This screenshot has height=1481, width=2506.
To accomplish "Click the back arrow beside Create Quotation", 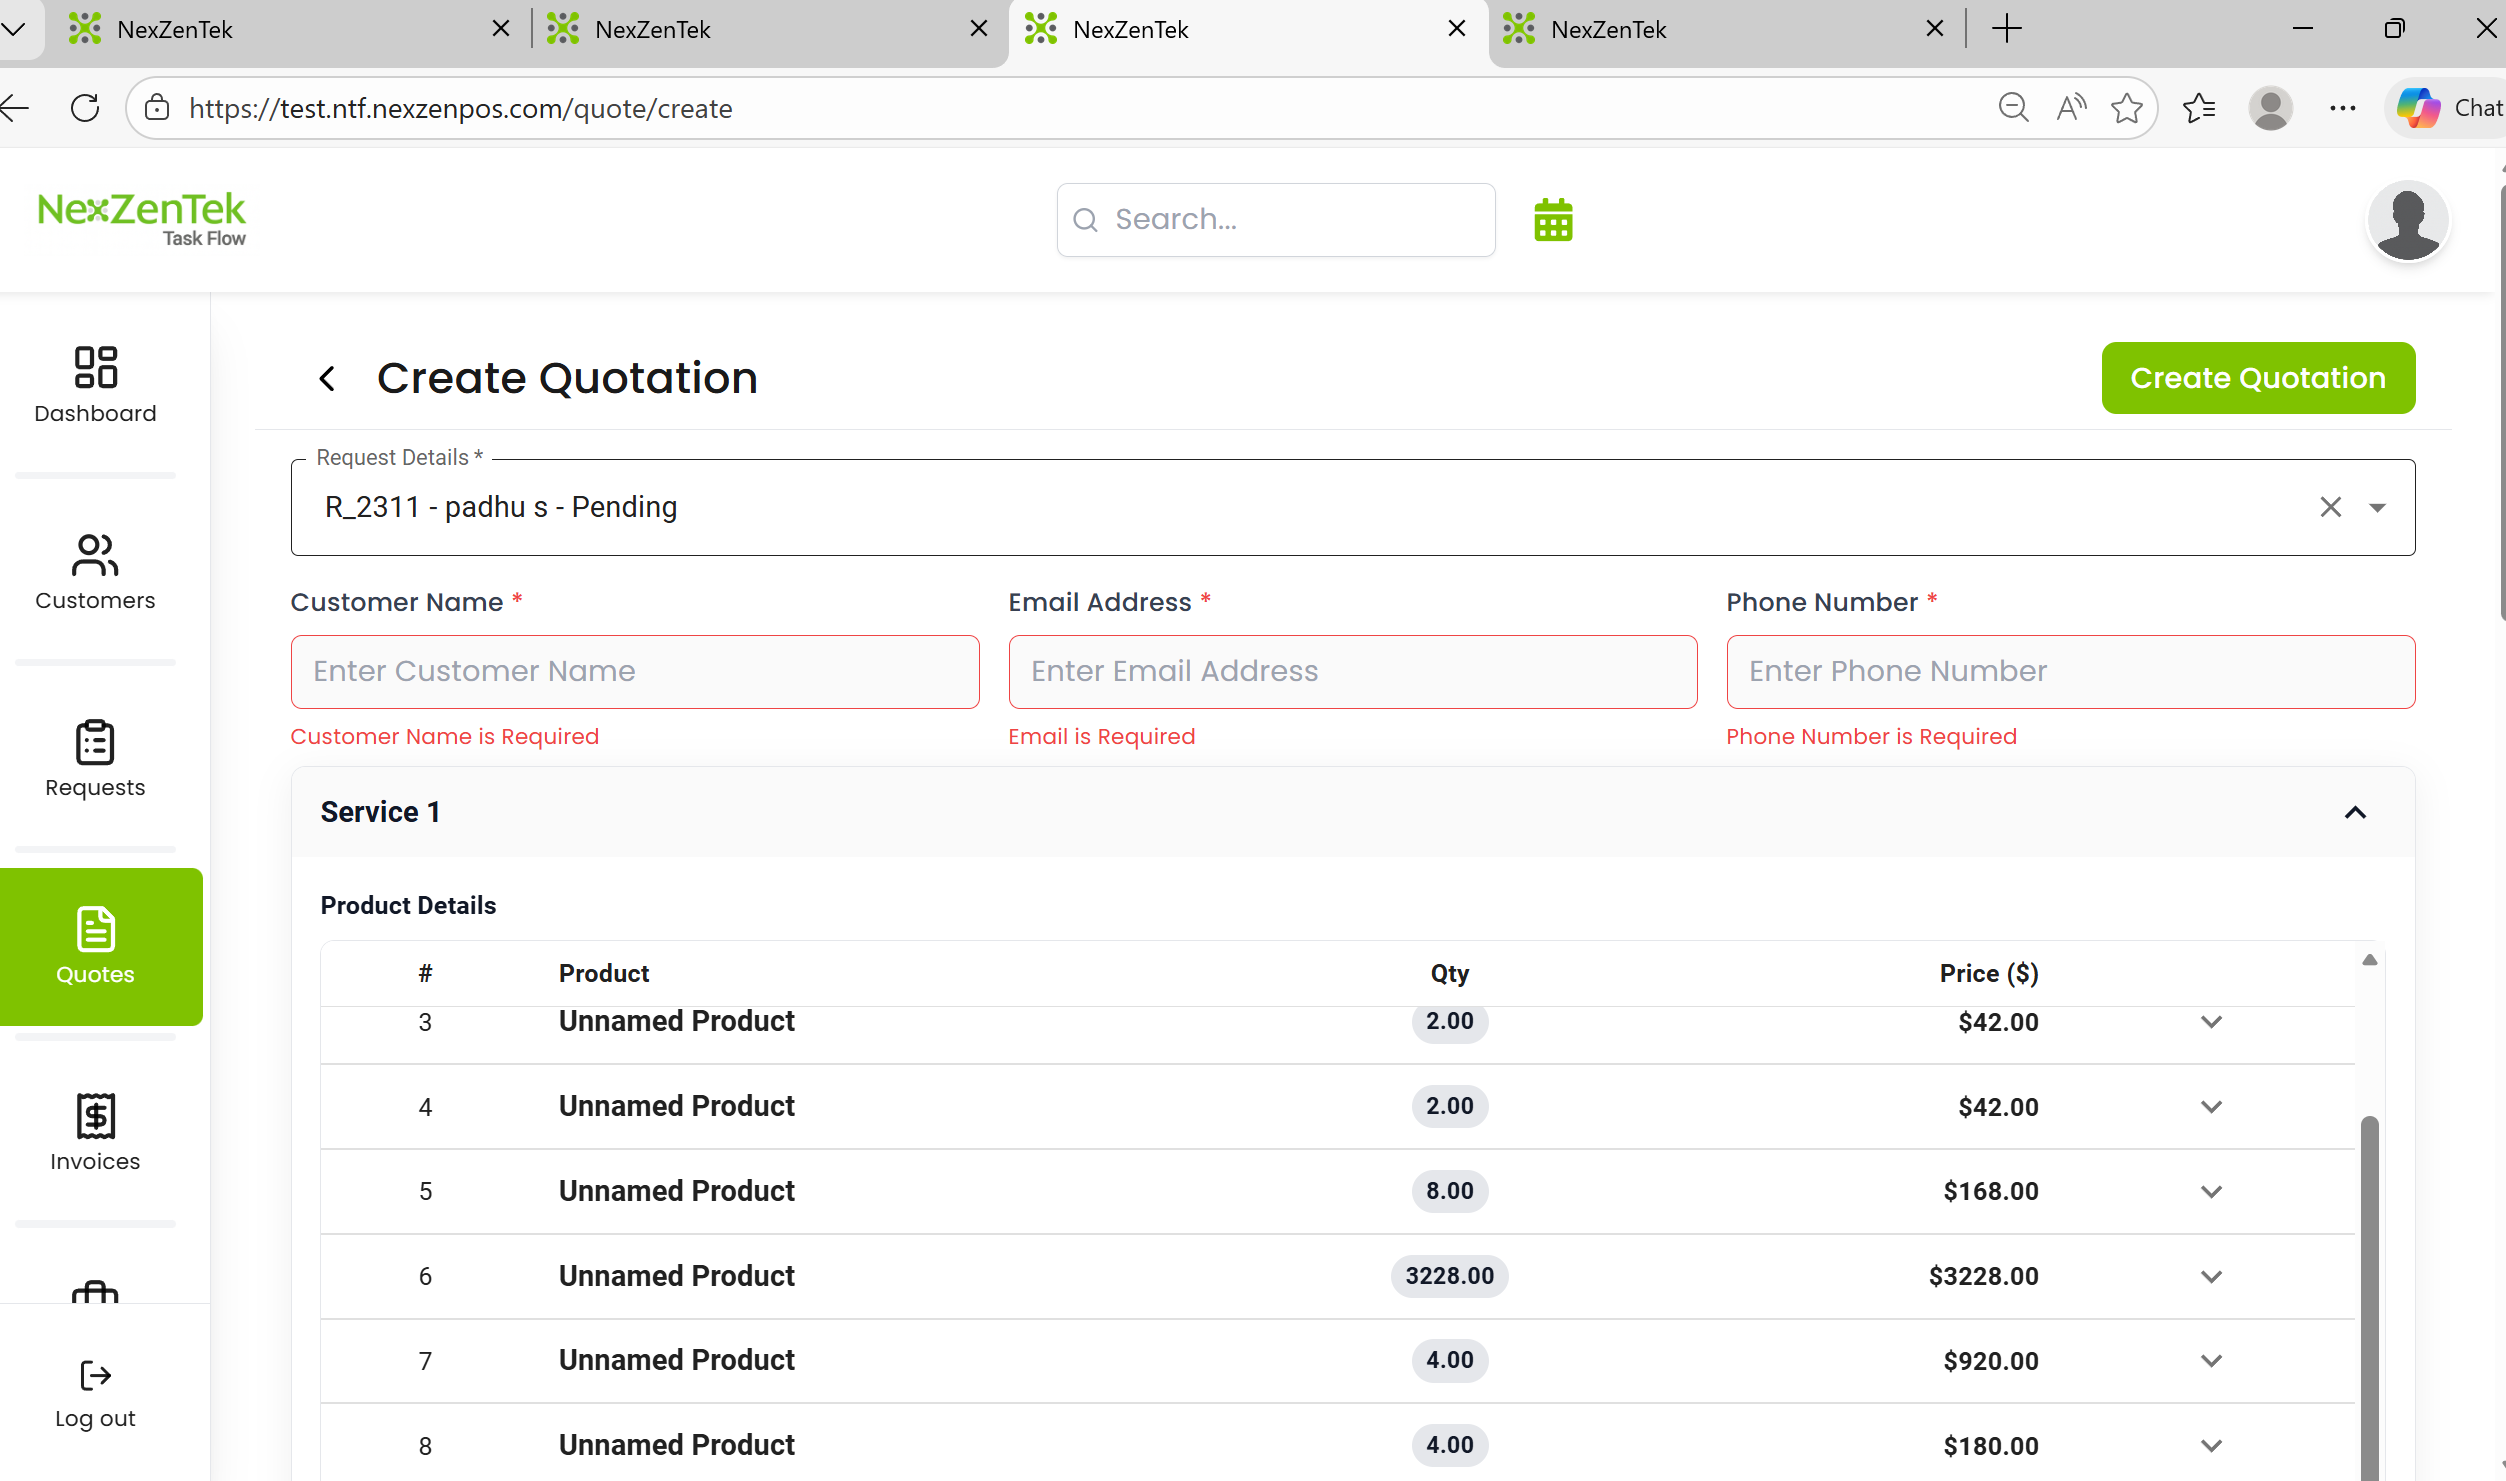I will click(x=327, y=378).
